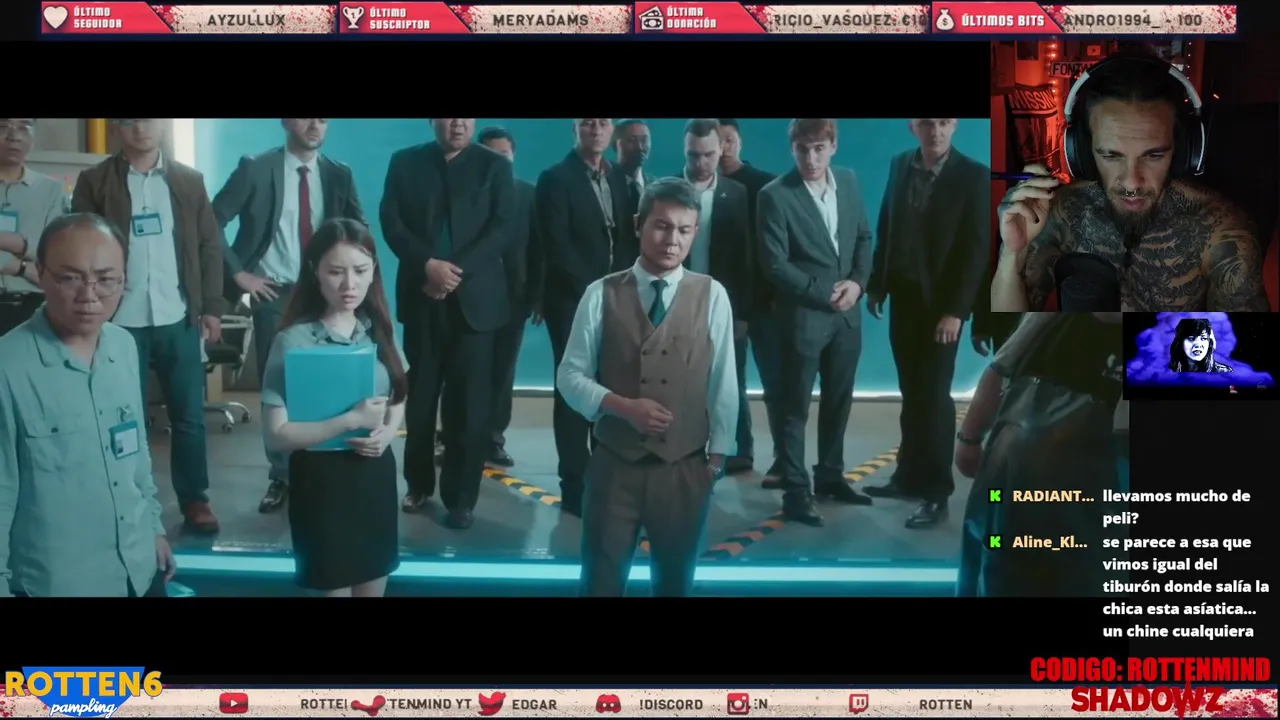Click the trophy icon for Último Suscriptor
This screenshot has width=1280, height=720.
pos(352,18)
